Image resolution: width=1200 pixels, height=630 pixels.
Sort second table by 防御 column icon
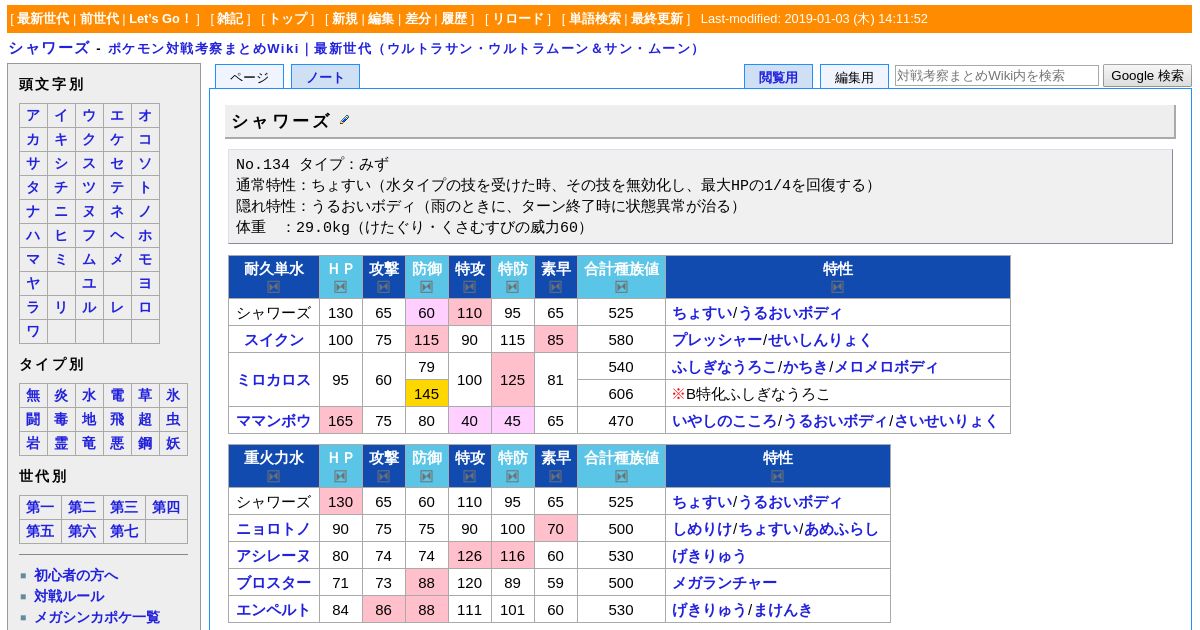427,476
